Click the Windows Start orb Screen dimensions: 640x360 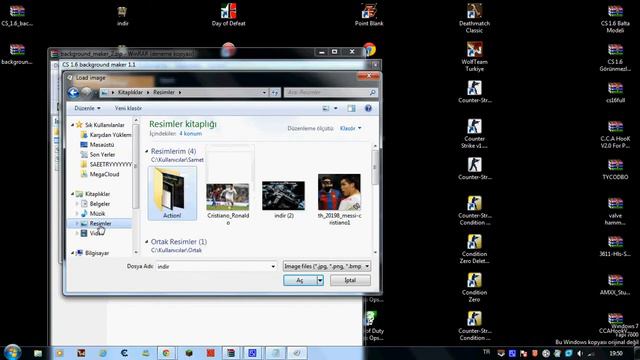click(x=12, y=352)
